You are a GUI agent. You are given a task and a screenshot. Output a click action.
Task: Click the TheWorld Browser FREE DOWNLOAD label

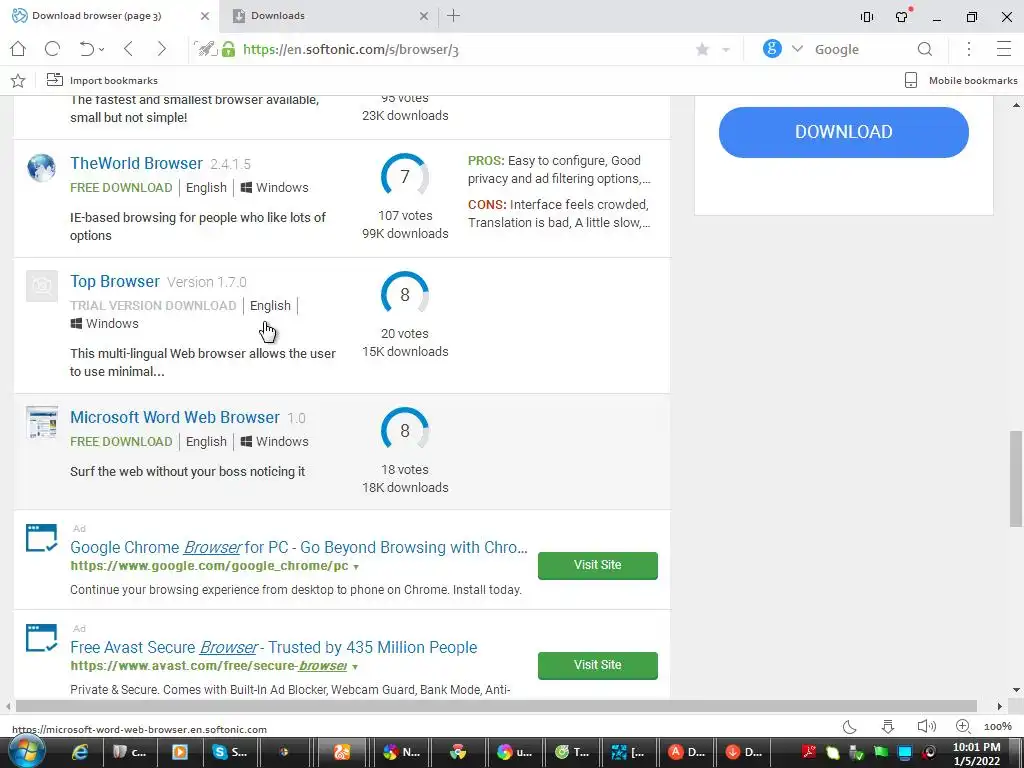point(121,187)
